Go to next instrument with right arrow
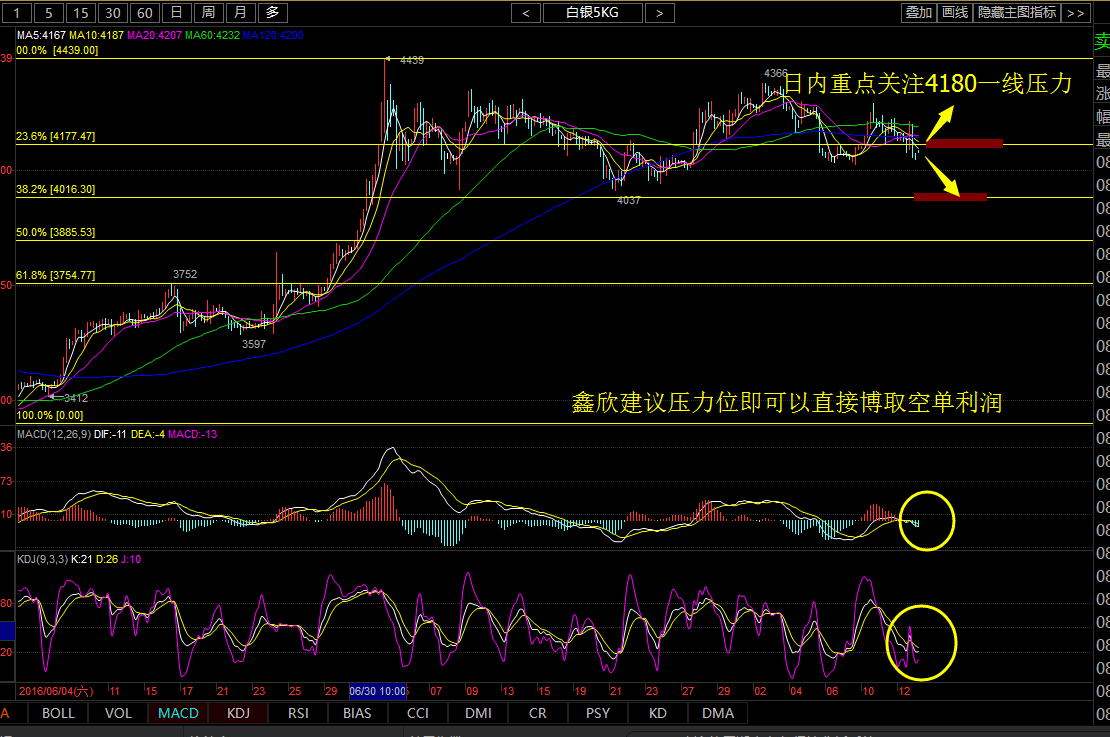The width and height of the screenshot is (1110, 737). click(x=659, y=13)
